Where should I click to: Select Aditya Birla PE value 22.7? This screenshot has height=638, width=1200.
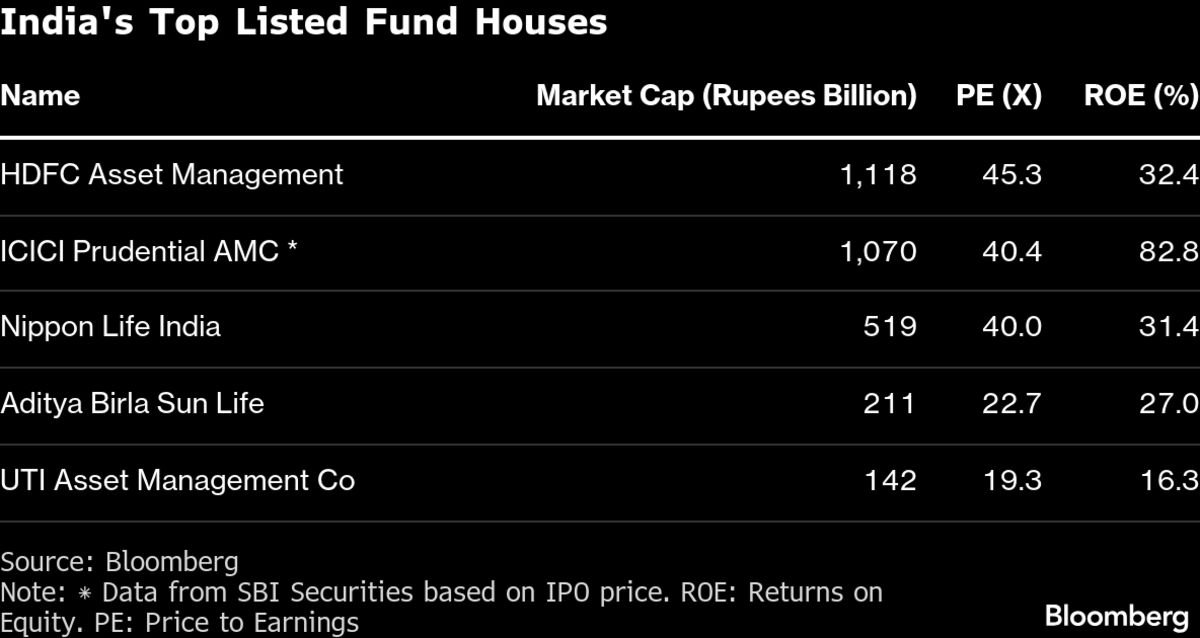coord(1012,404)
